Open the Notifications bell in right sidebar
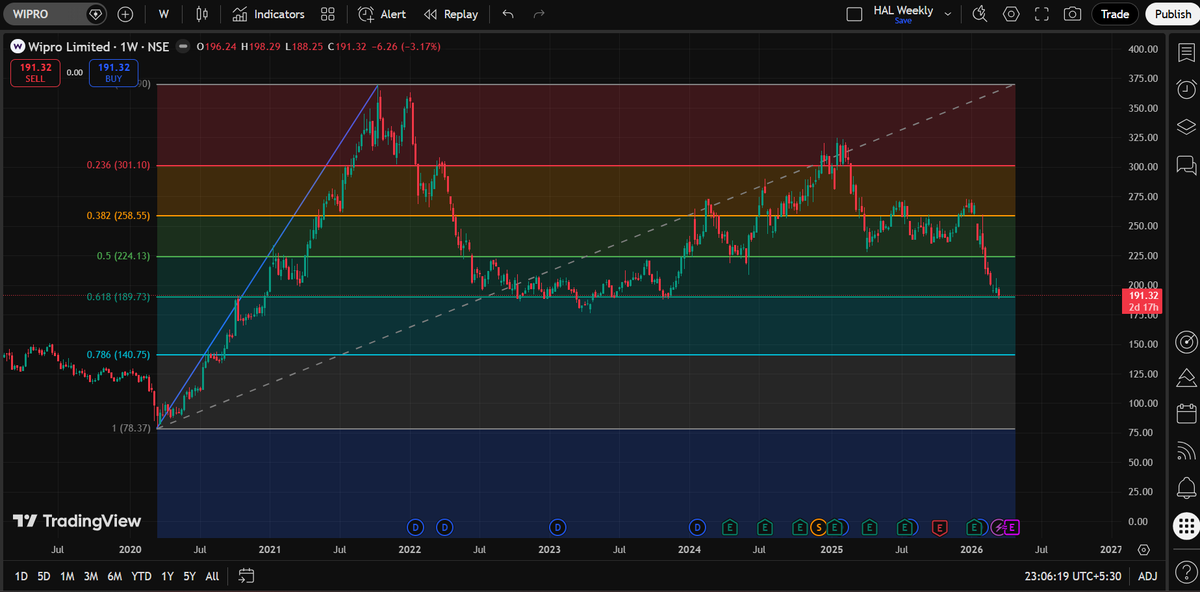 [x=1186, y=488]
